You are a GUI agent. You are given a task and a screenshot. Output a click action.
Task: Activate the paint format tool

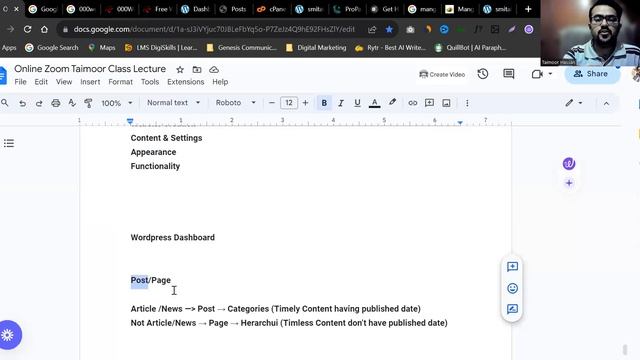tap(88, 103)
